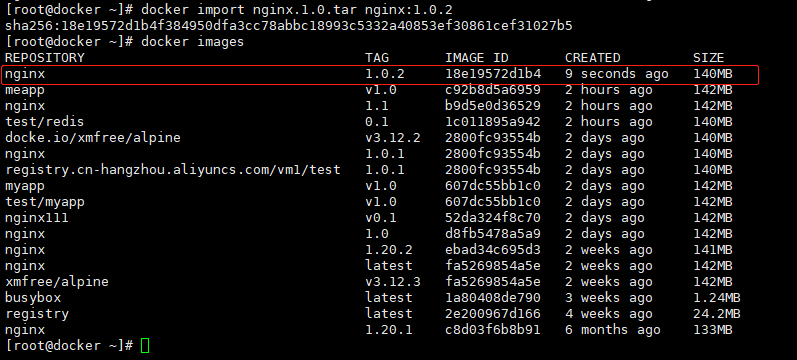797x360 pixels.
Task: Select image ID ebad34c695d3
Action: (493, 250)
